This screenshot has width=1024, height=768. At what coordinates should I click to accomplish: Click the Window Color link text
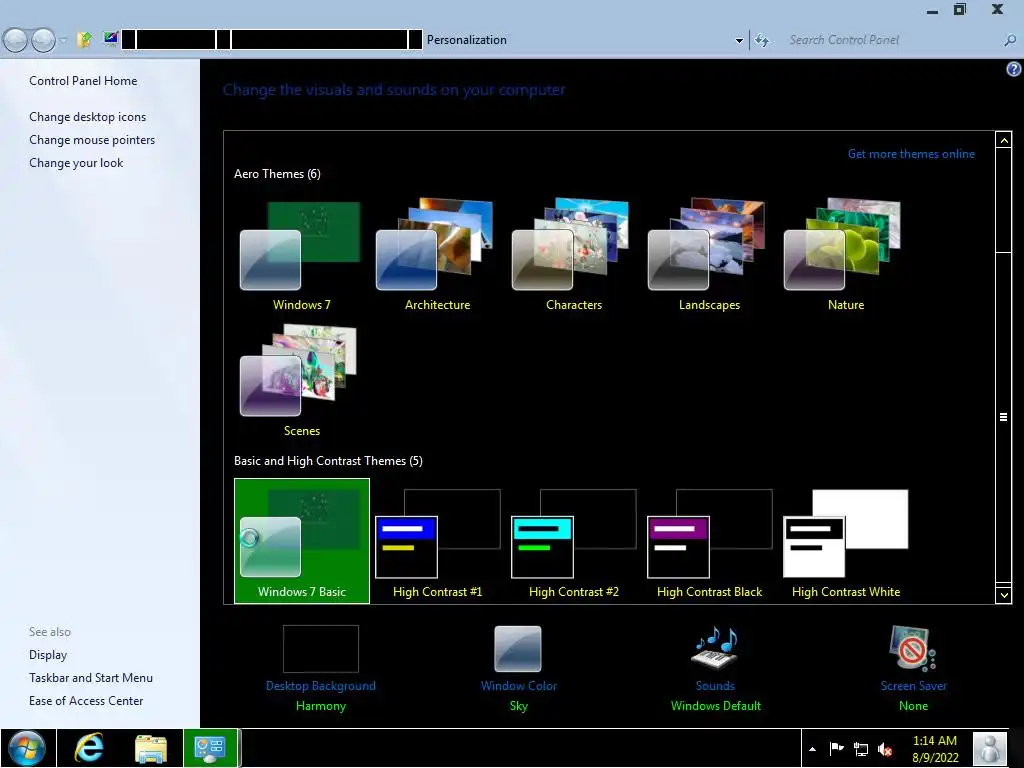[519, 686]
